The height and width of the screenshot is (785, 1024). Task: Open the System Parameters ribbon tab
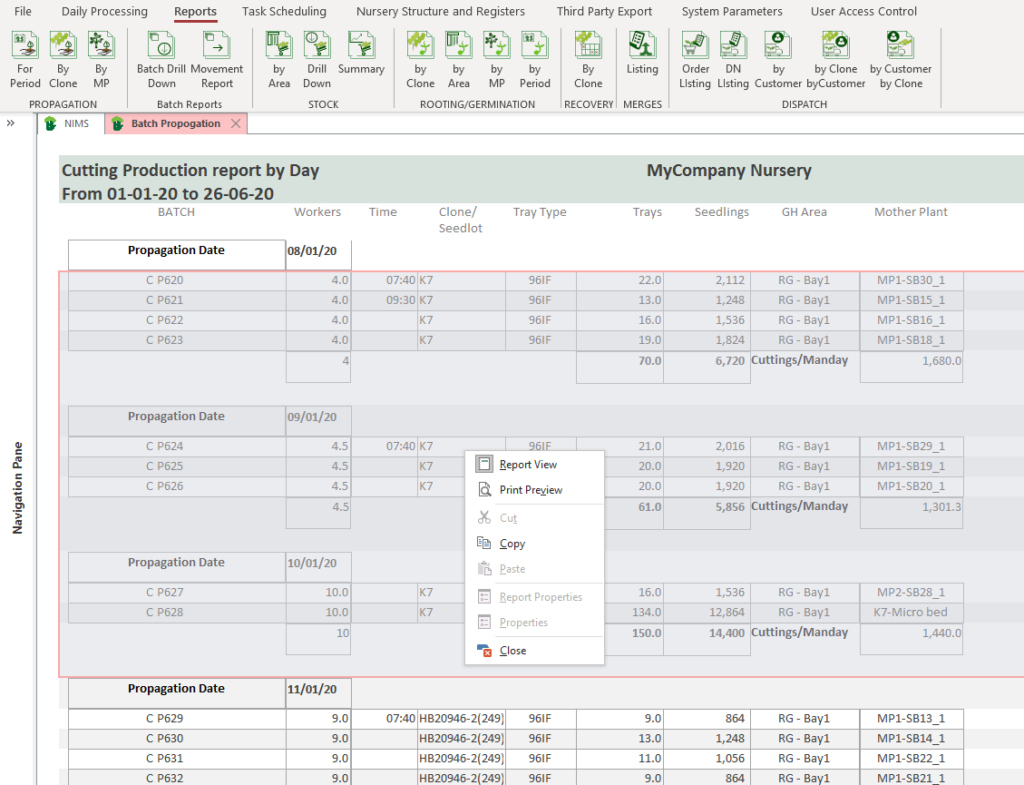click(x=731, y=12)
